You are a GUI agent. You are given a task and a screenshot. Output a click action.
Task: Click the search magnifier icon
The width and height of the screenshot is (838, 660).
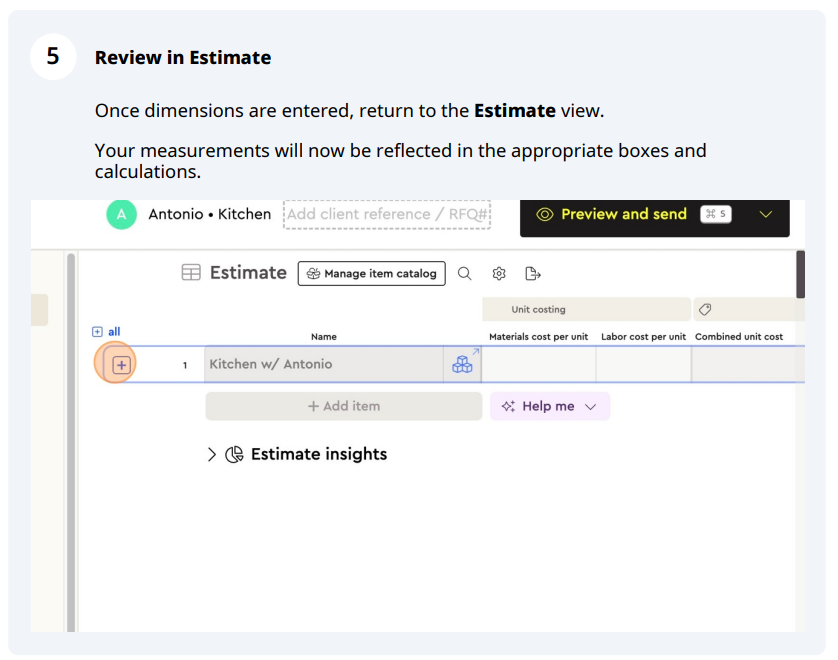coord(464,274)
